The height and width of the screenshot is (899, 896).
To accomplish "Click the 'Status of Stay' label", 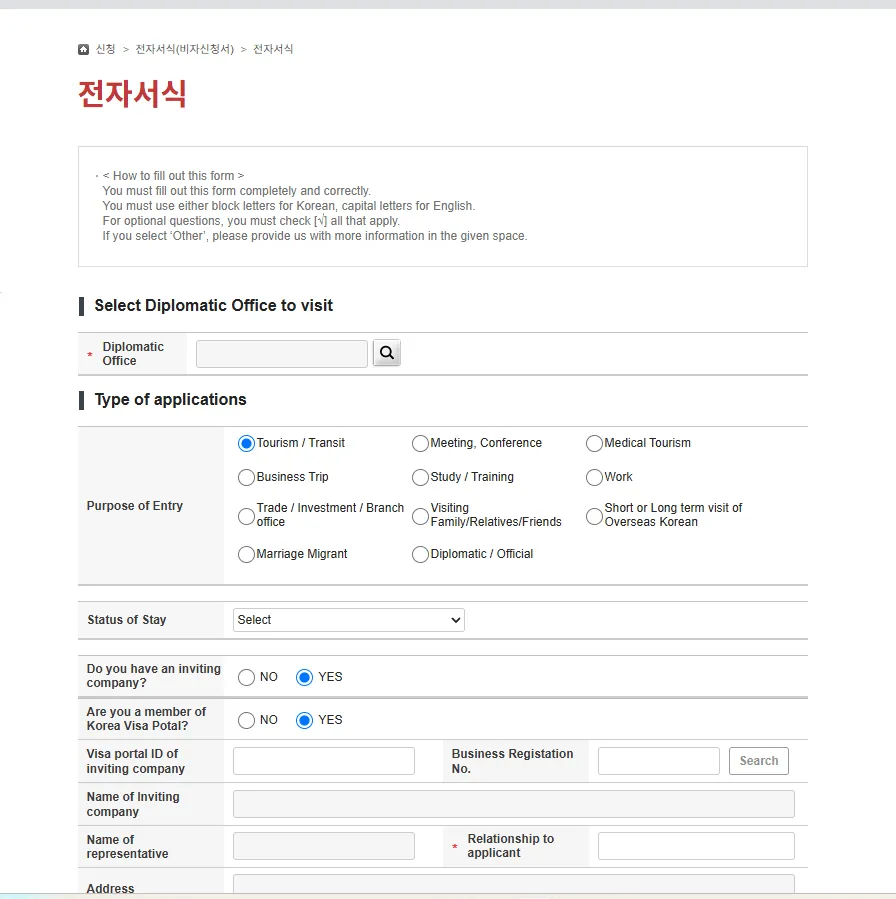I will 127,620.
